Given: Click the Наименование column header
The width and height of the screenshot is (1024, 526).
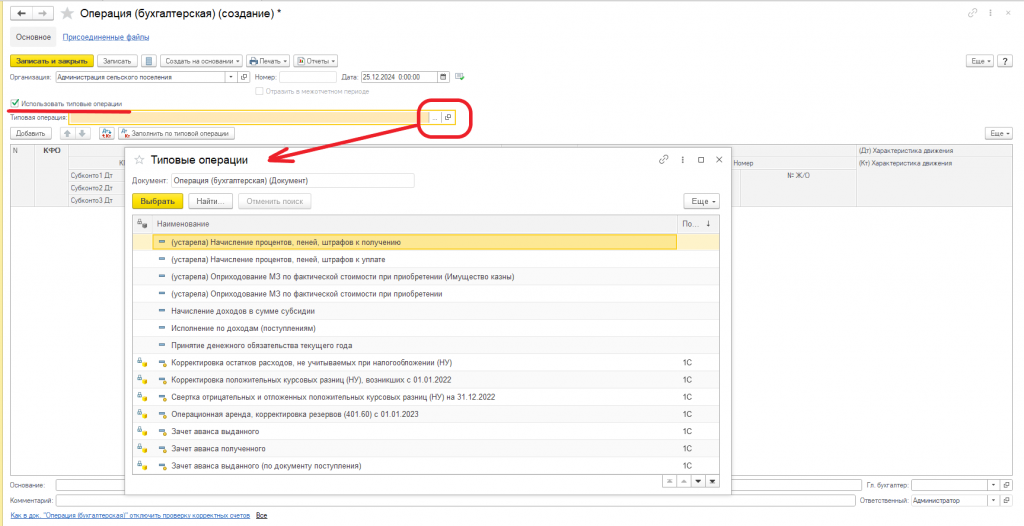Looking at the screenshot, I should pyautogui.click(x=415, y=223).
